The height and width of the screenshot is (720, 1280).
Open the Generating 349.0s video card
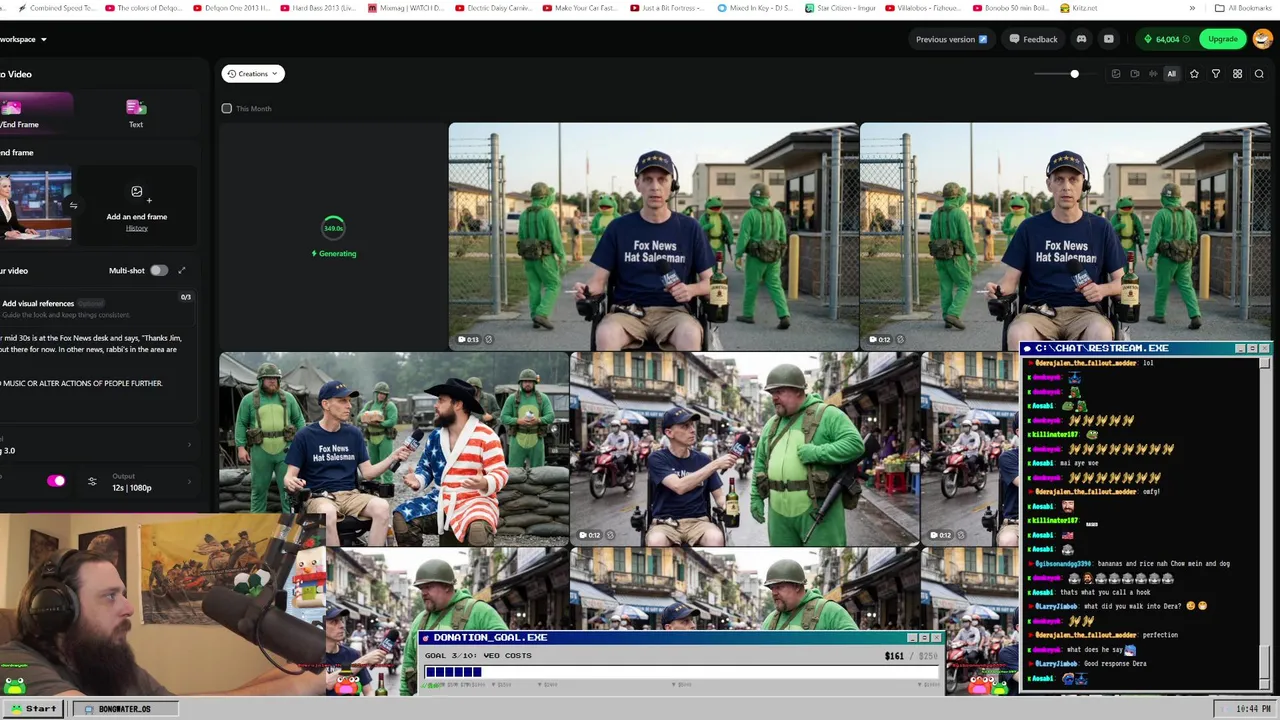333,237
